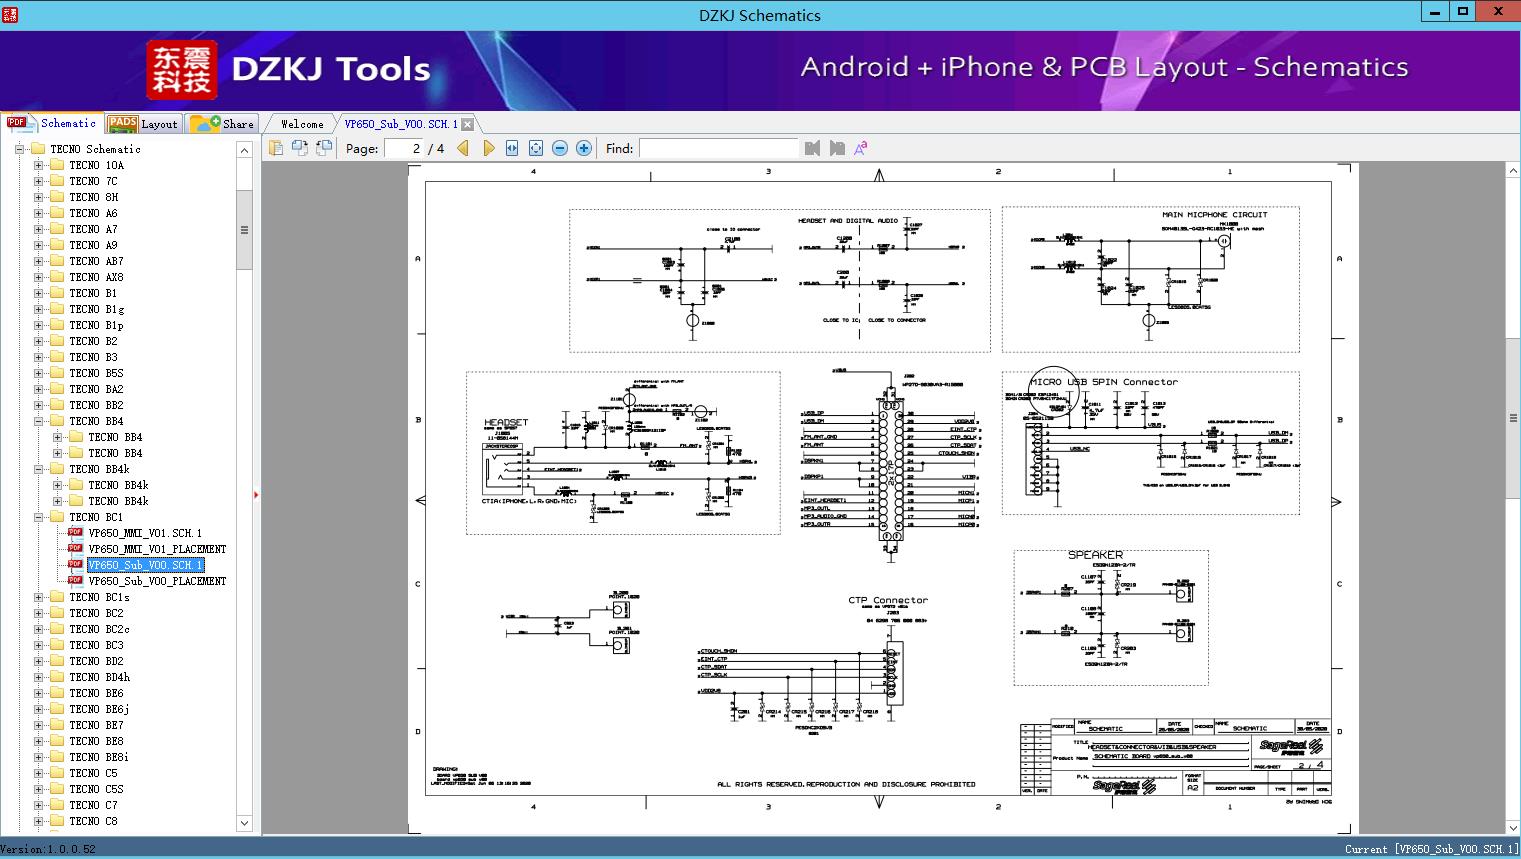Switch to the Schematic tab
This screenshot has height=859, width=1521.
click(52, 123)
